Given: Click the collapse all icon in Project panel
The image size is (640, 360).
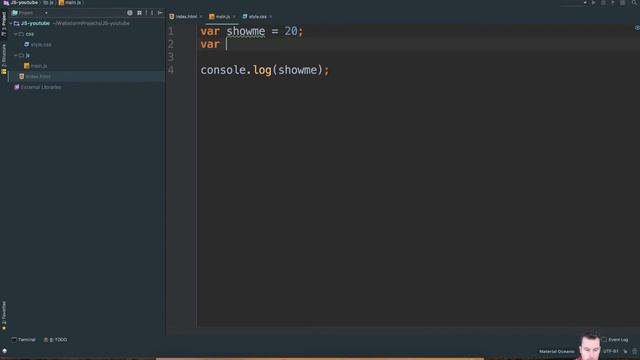Looking at the screenshot, I should (x=140, y=13).
